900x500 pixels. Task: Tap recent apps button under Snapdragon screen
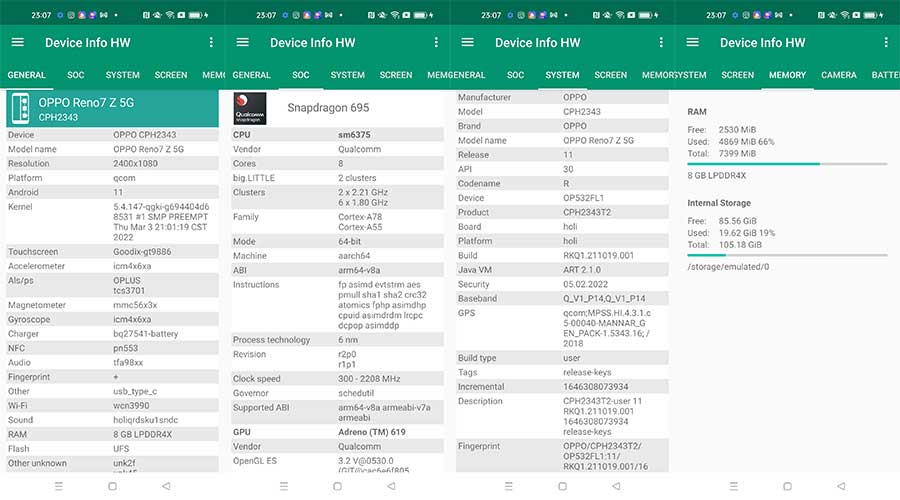(x=284, y=486)
